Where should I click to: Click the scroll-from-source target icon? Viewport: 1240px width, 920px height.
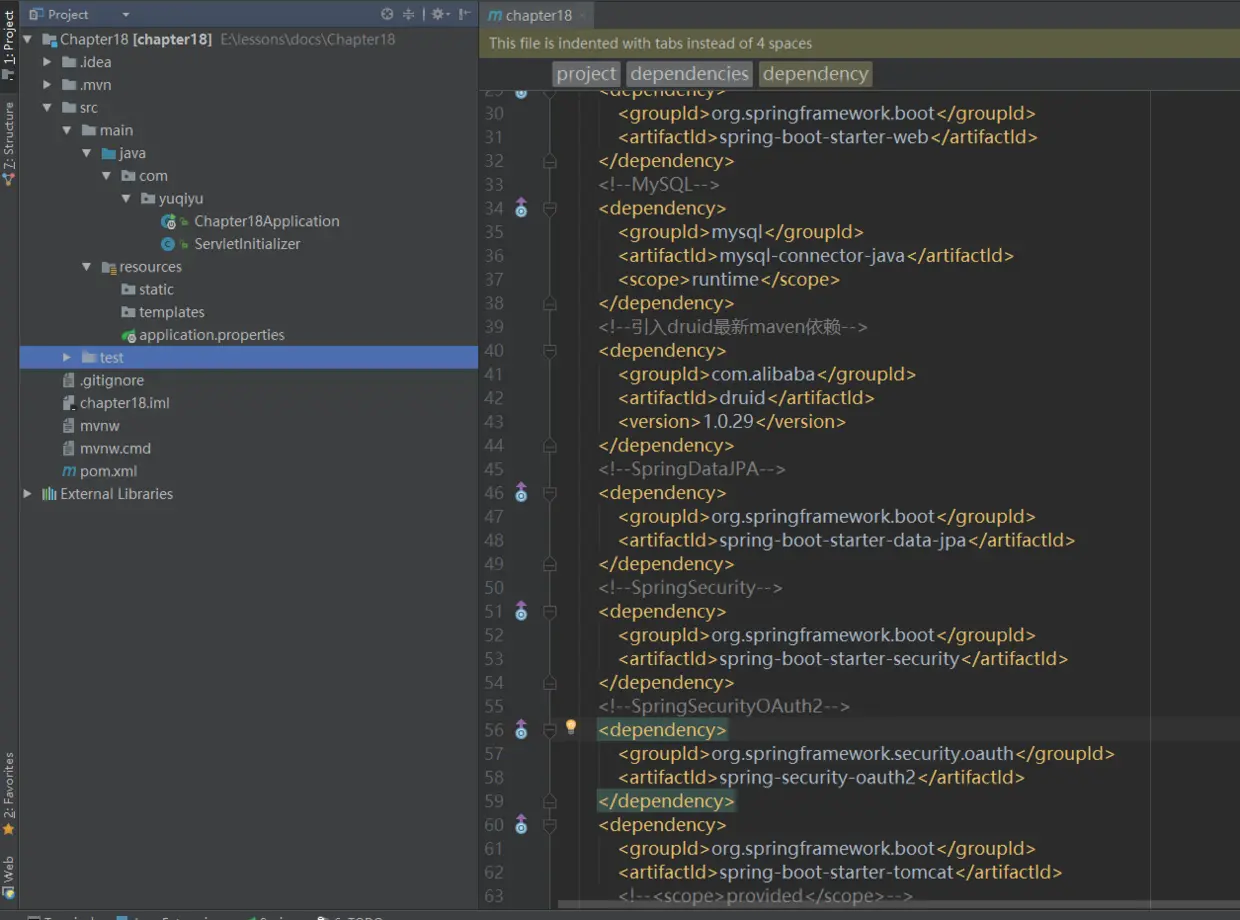[387, 14]
